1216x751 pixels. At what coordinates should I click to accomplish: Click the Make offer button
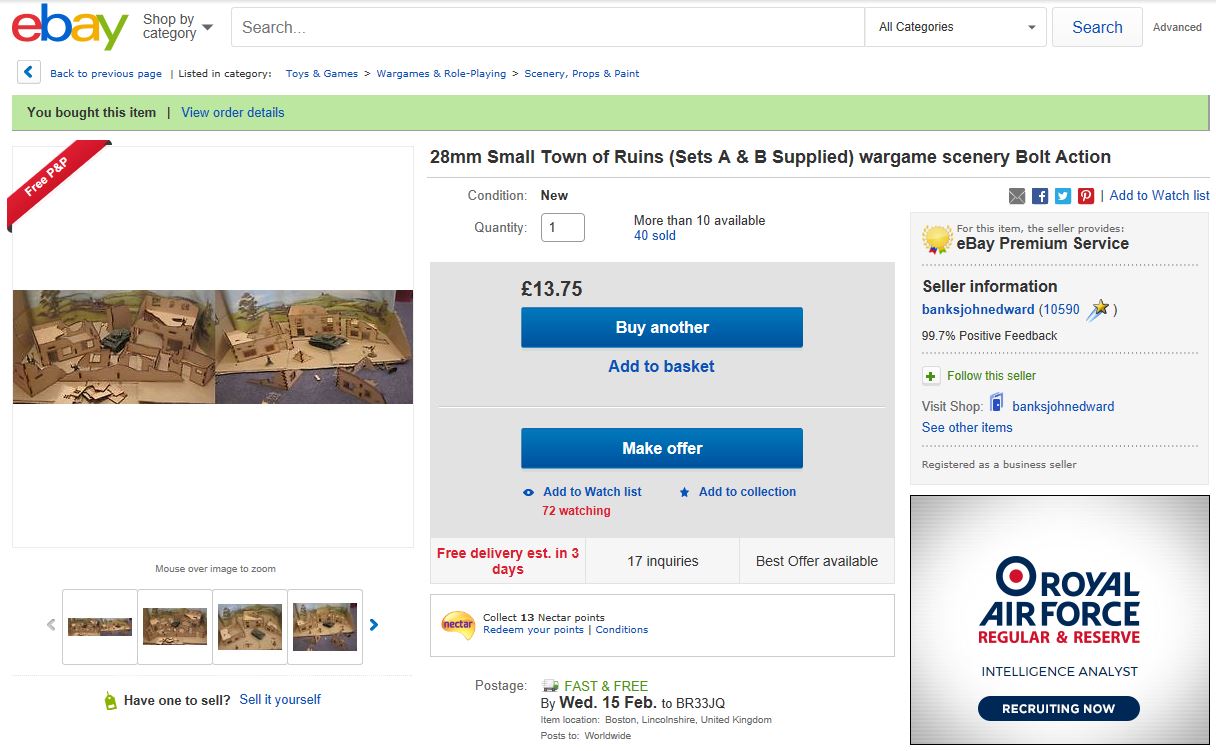pos(662,448)
